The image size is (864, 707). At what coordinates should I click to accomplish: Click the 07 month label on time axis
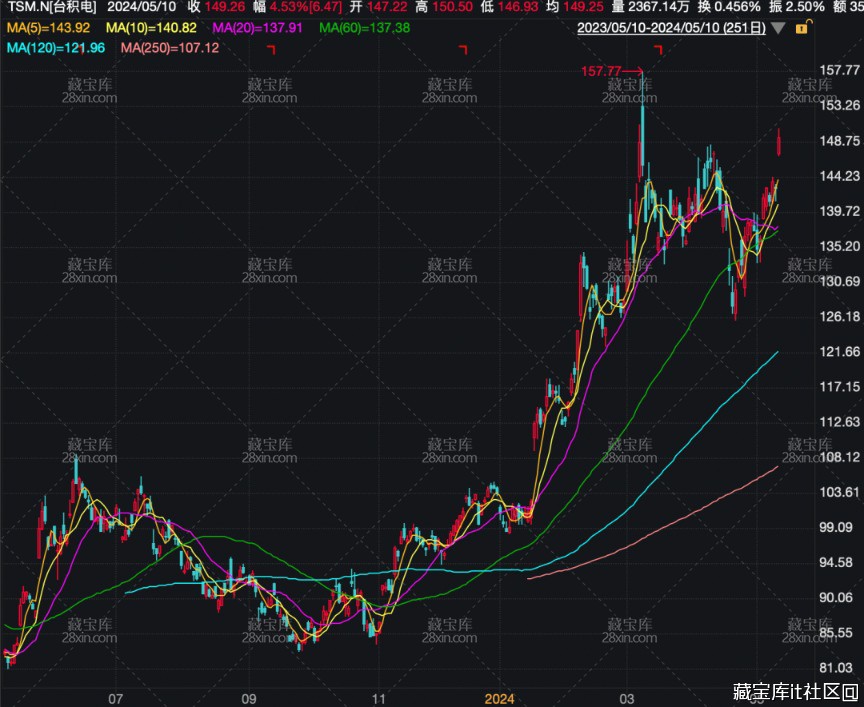point(115,698)
